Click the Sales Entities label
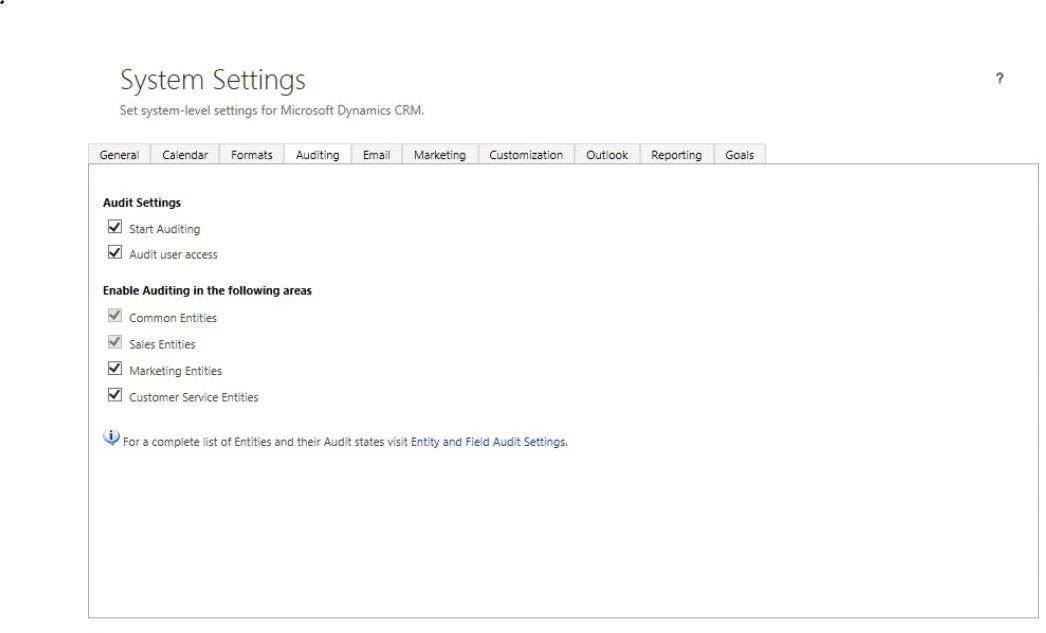 [x=162, y=344]
